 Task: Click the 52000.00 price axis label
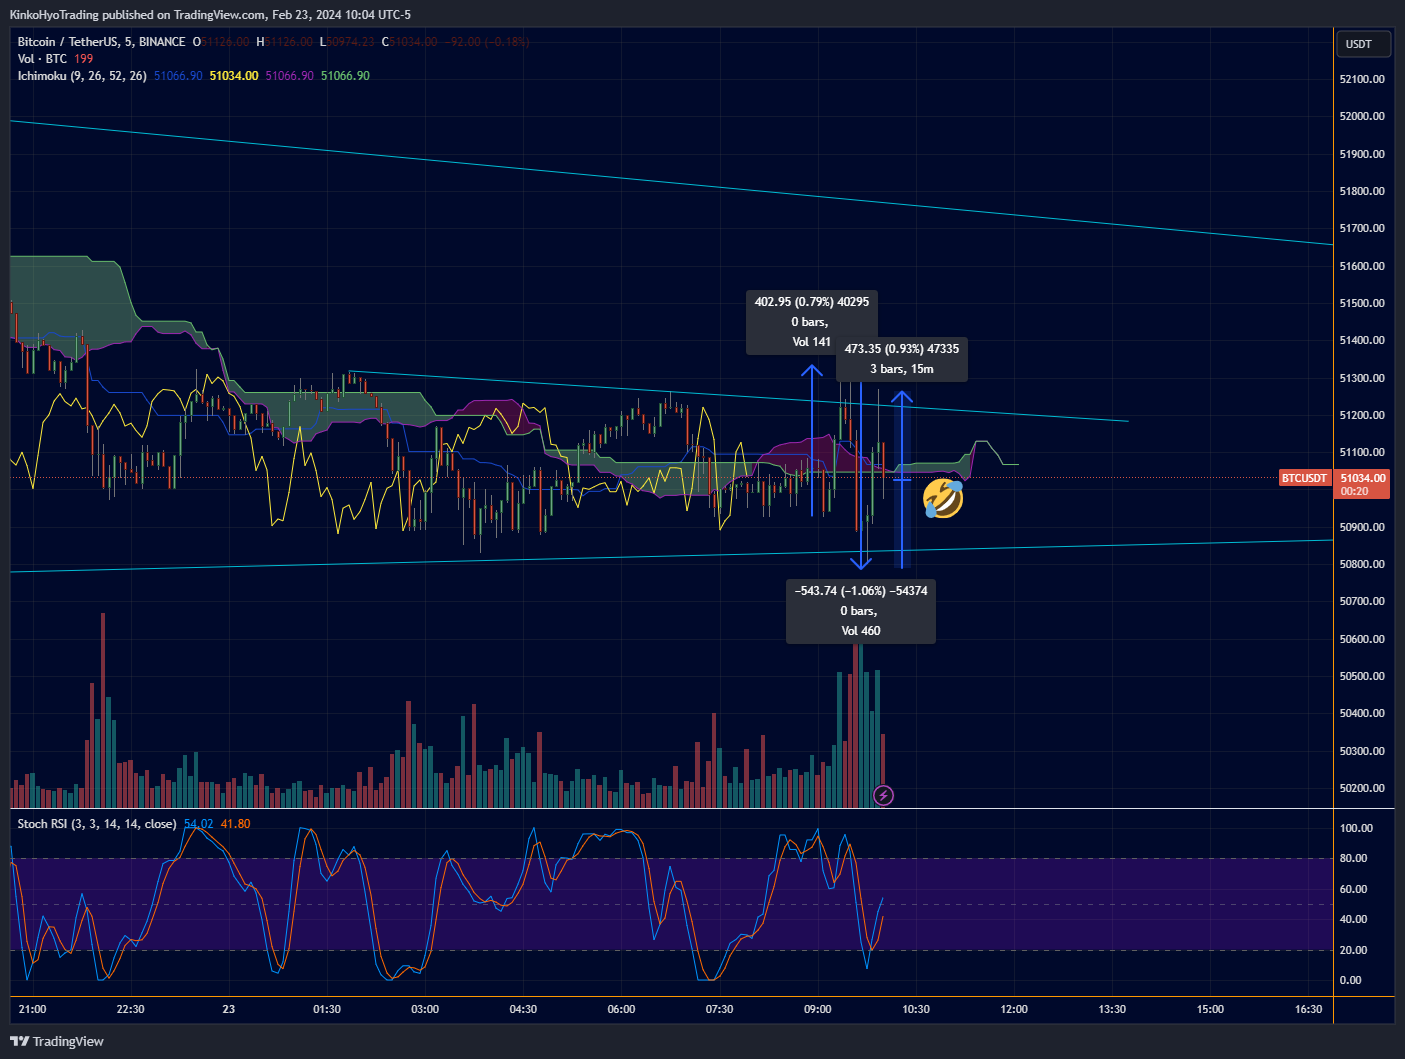pos(1362,116)
